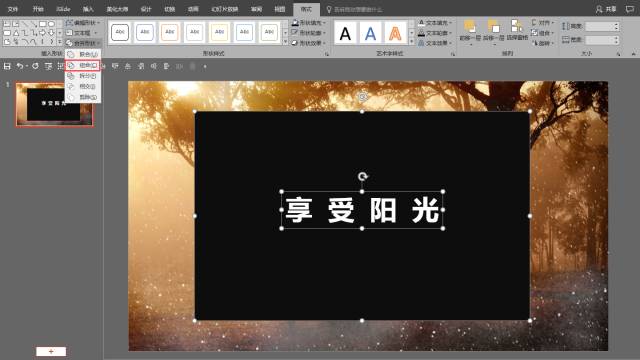640x360 pixels.
Task: Click the plus button to add slide
Action: coord(51,351)
